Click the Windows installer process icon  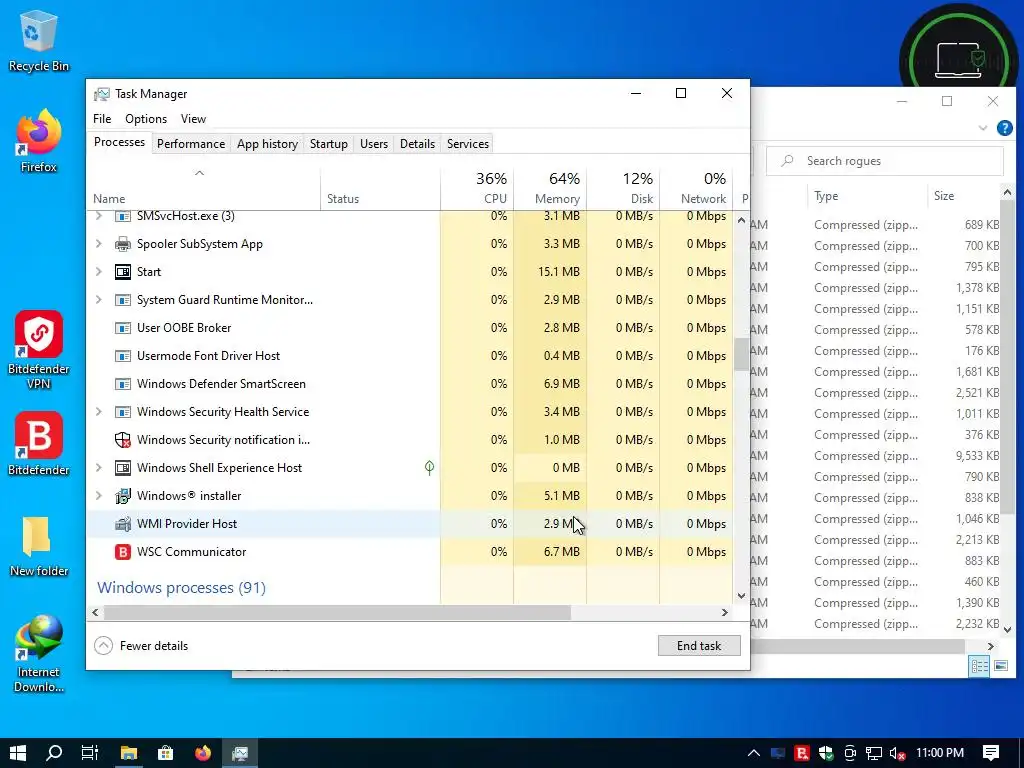coord(123,496)
